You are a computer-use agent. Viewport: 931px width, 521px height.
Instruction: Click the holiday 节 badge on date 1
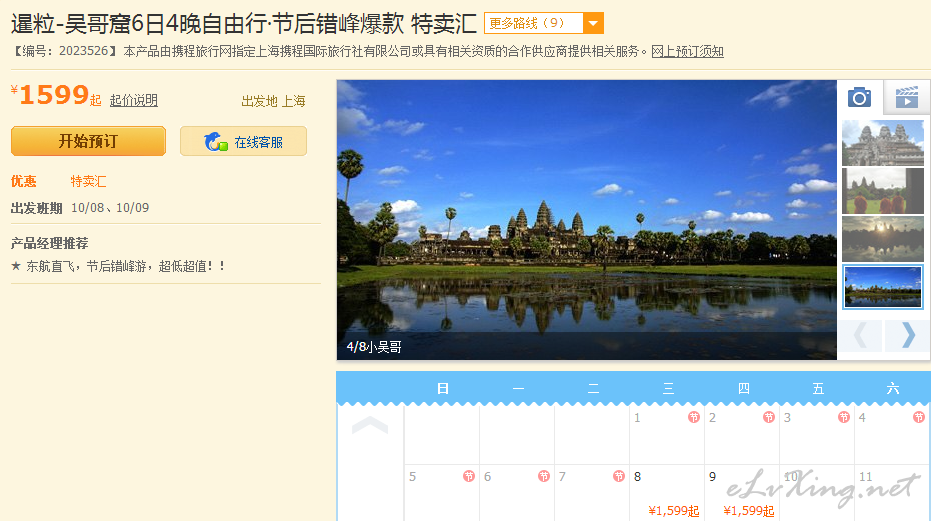tap(694, 417)
